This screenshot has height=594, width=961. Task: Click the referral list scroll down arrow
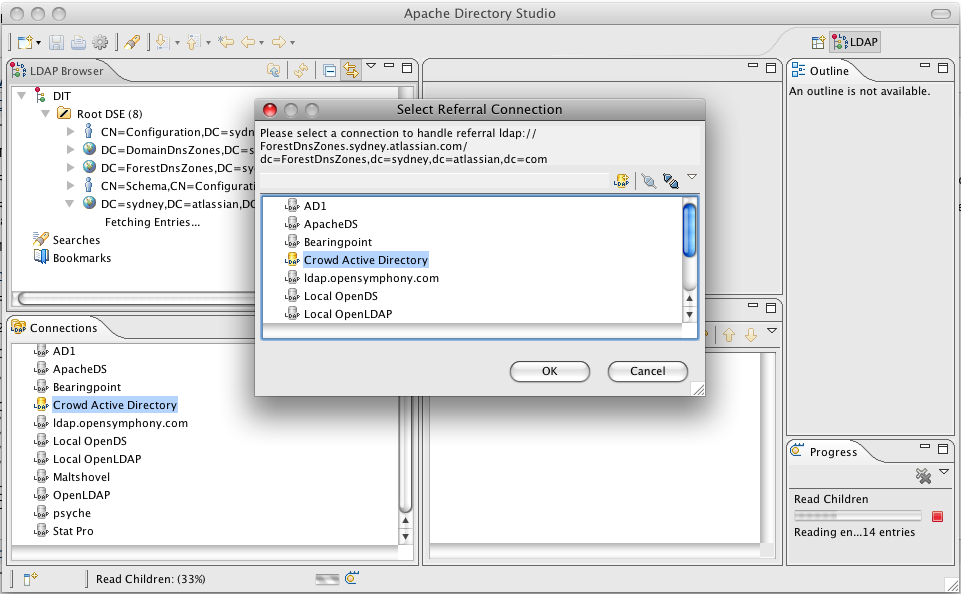click(x=689, y=314)
